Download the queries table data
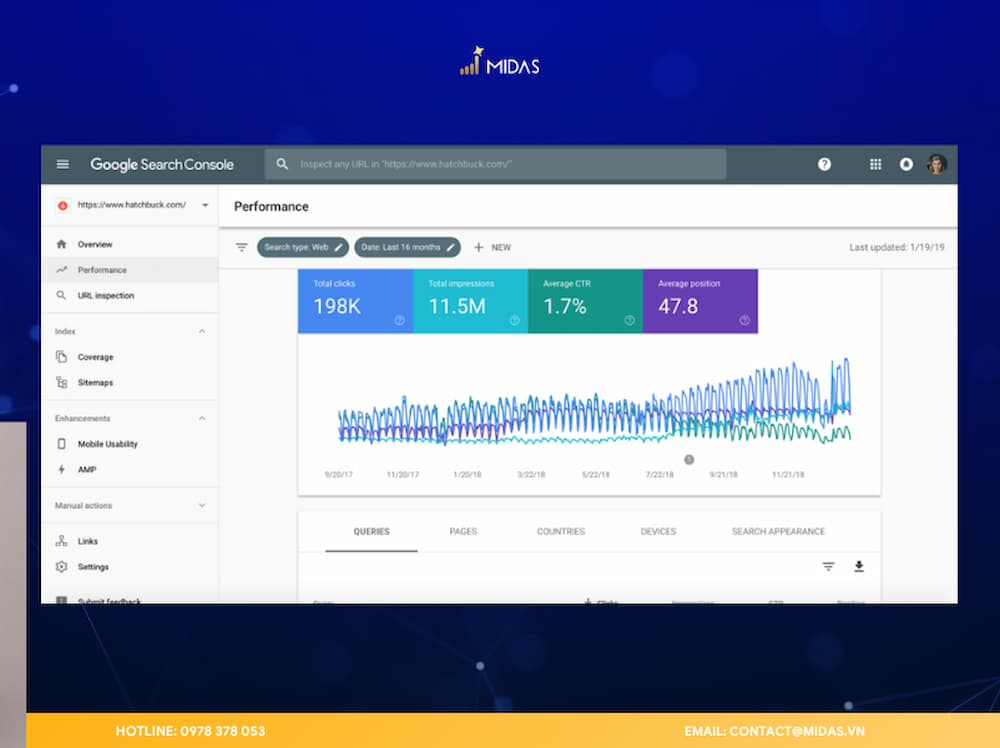 pyautogui.click(x=859, y=566)
